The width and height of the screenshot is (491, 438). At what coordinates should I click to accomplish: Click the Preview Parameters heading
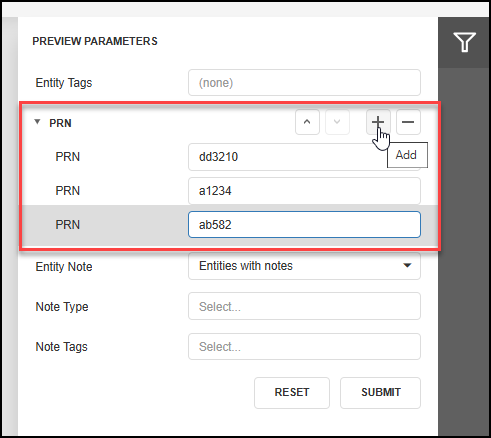pyautogui.click(x=95, y=41)
